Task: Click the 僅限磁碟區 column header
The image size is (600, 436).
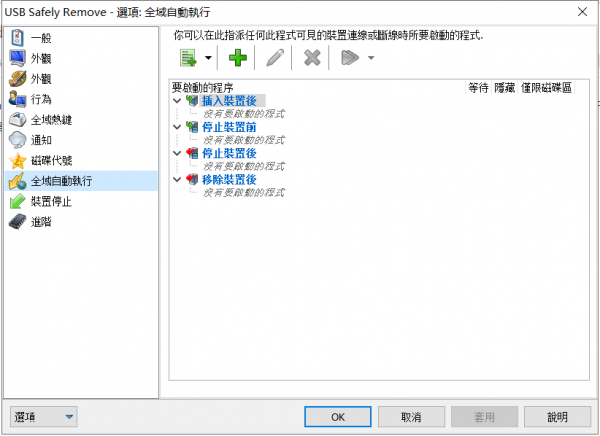Action: pyautogui.click(x=546, y=88)
